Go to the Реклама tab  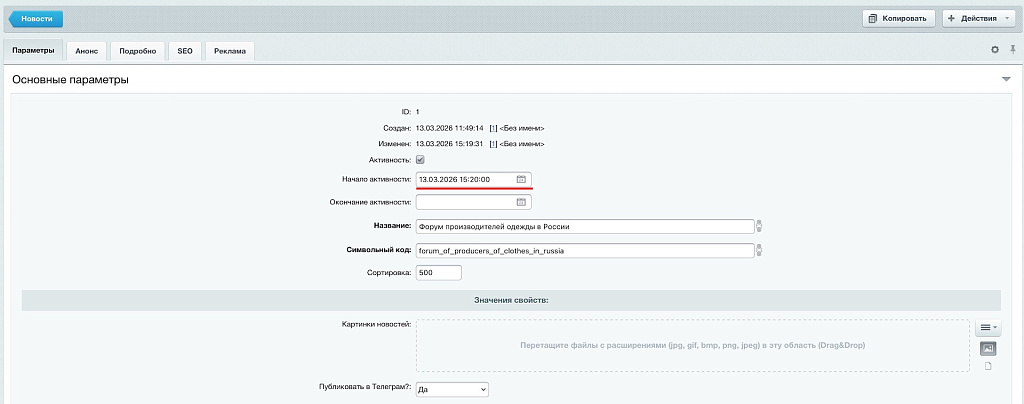pyautogui.click(x=229, y=50)
